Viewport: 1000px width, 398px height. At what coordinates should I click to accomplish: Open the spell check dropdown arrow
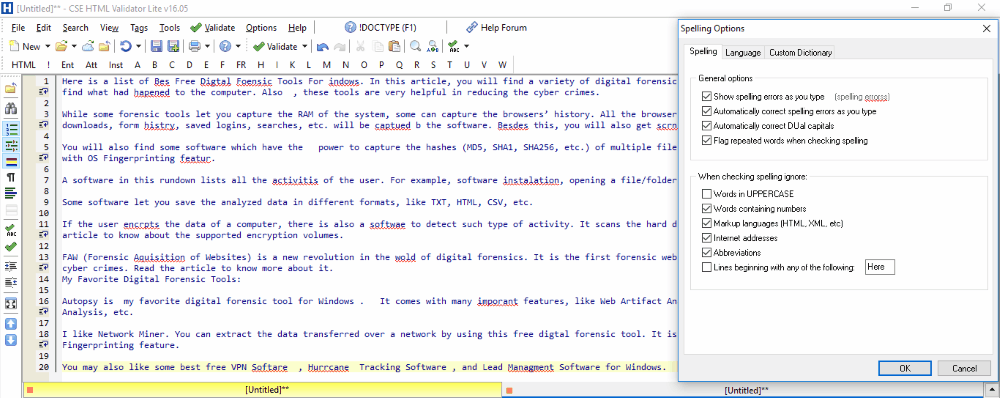[x=466, y=47]
